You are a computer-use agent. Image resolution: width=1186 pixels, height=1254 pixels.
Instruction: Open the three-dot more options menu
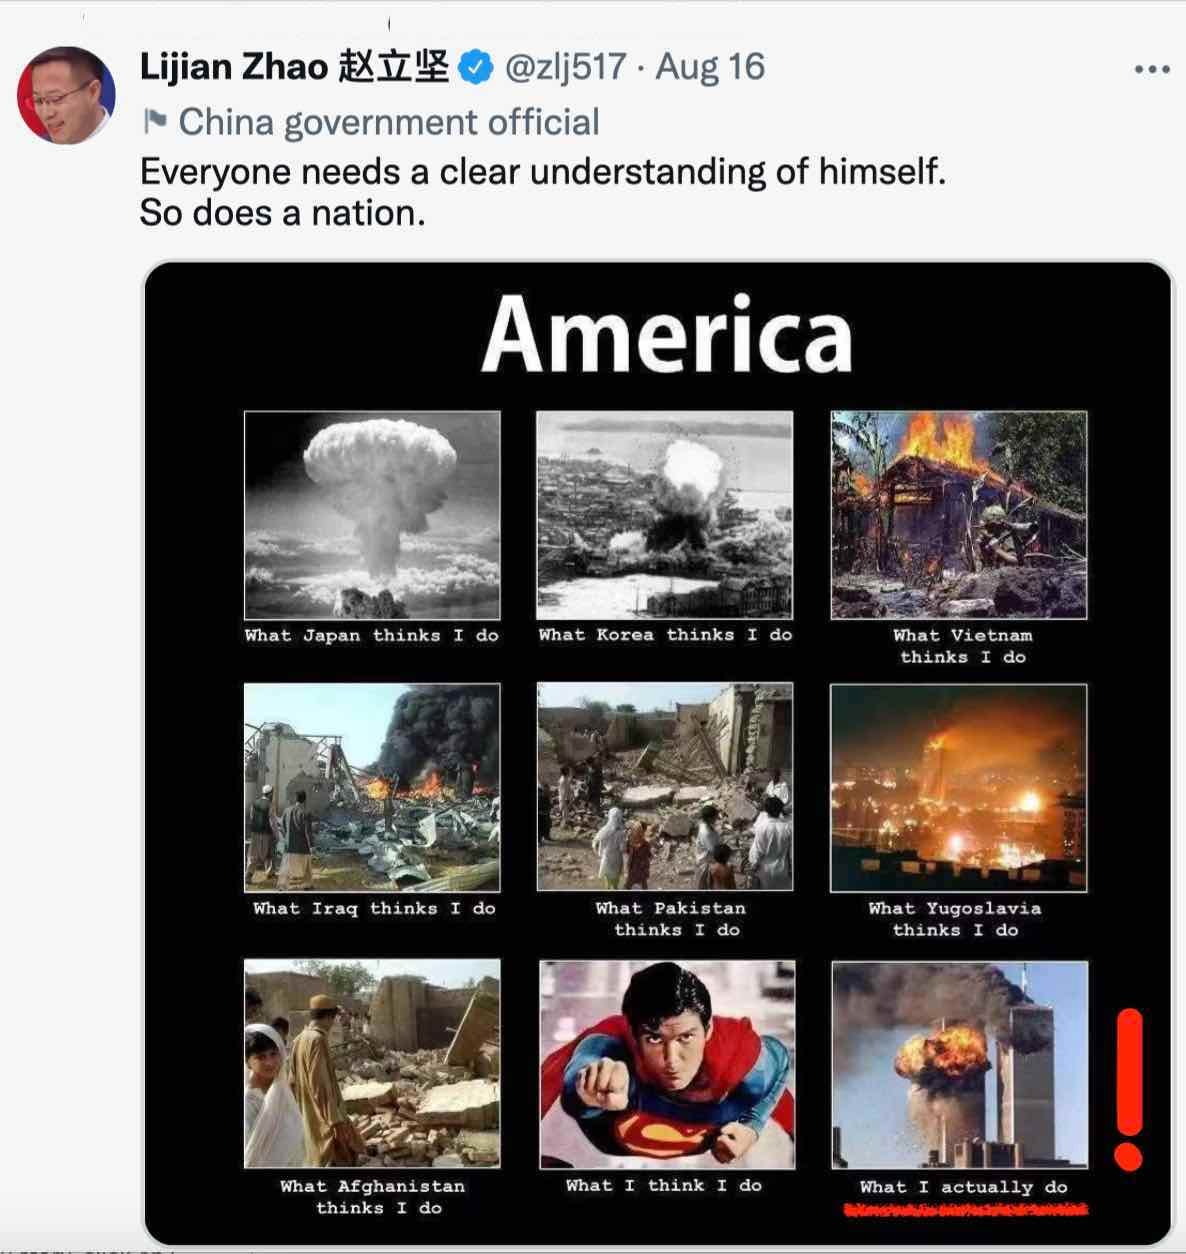click(x=1152, y=69)
